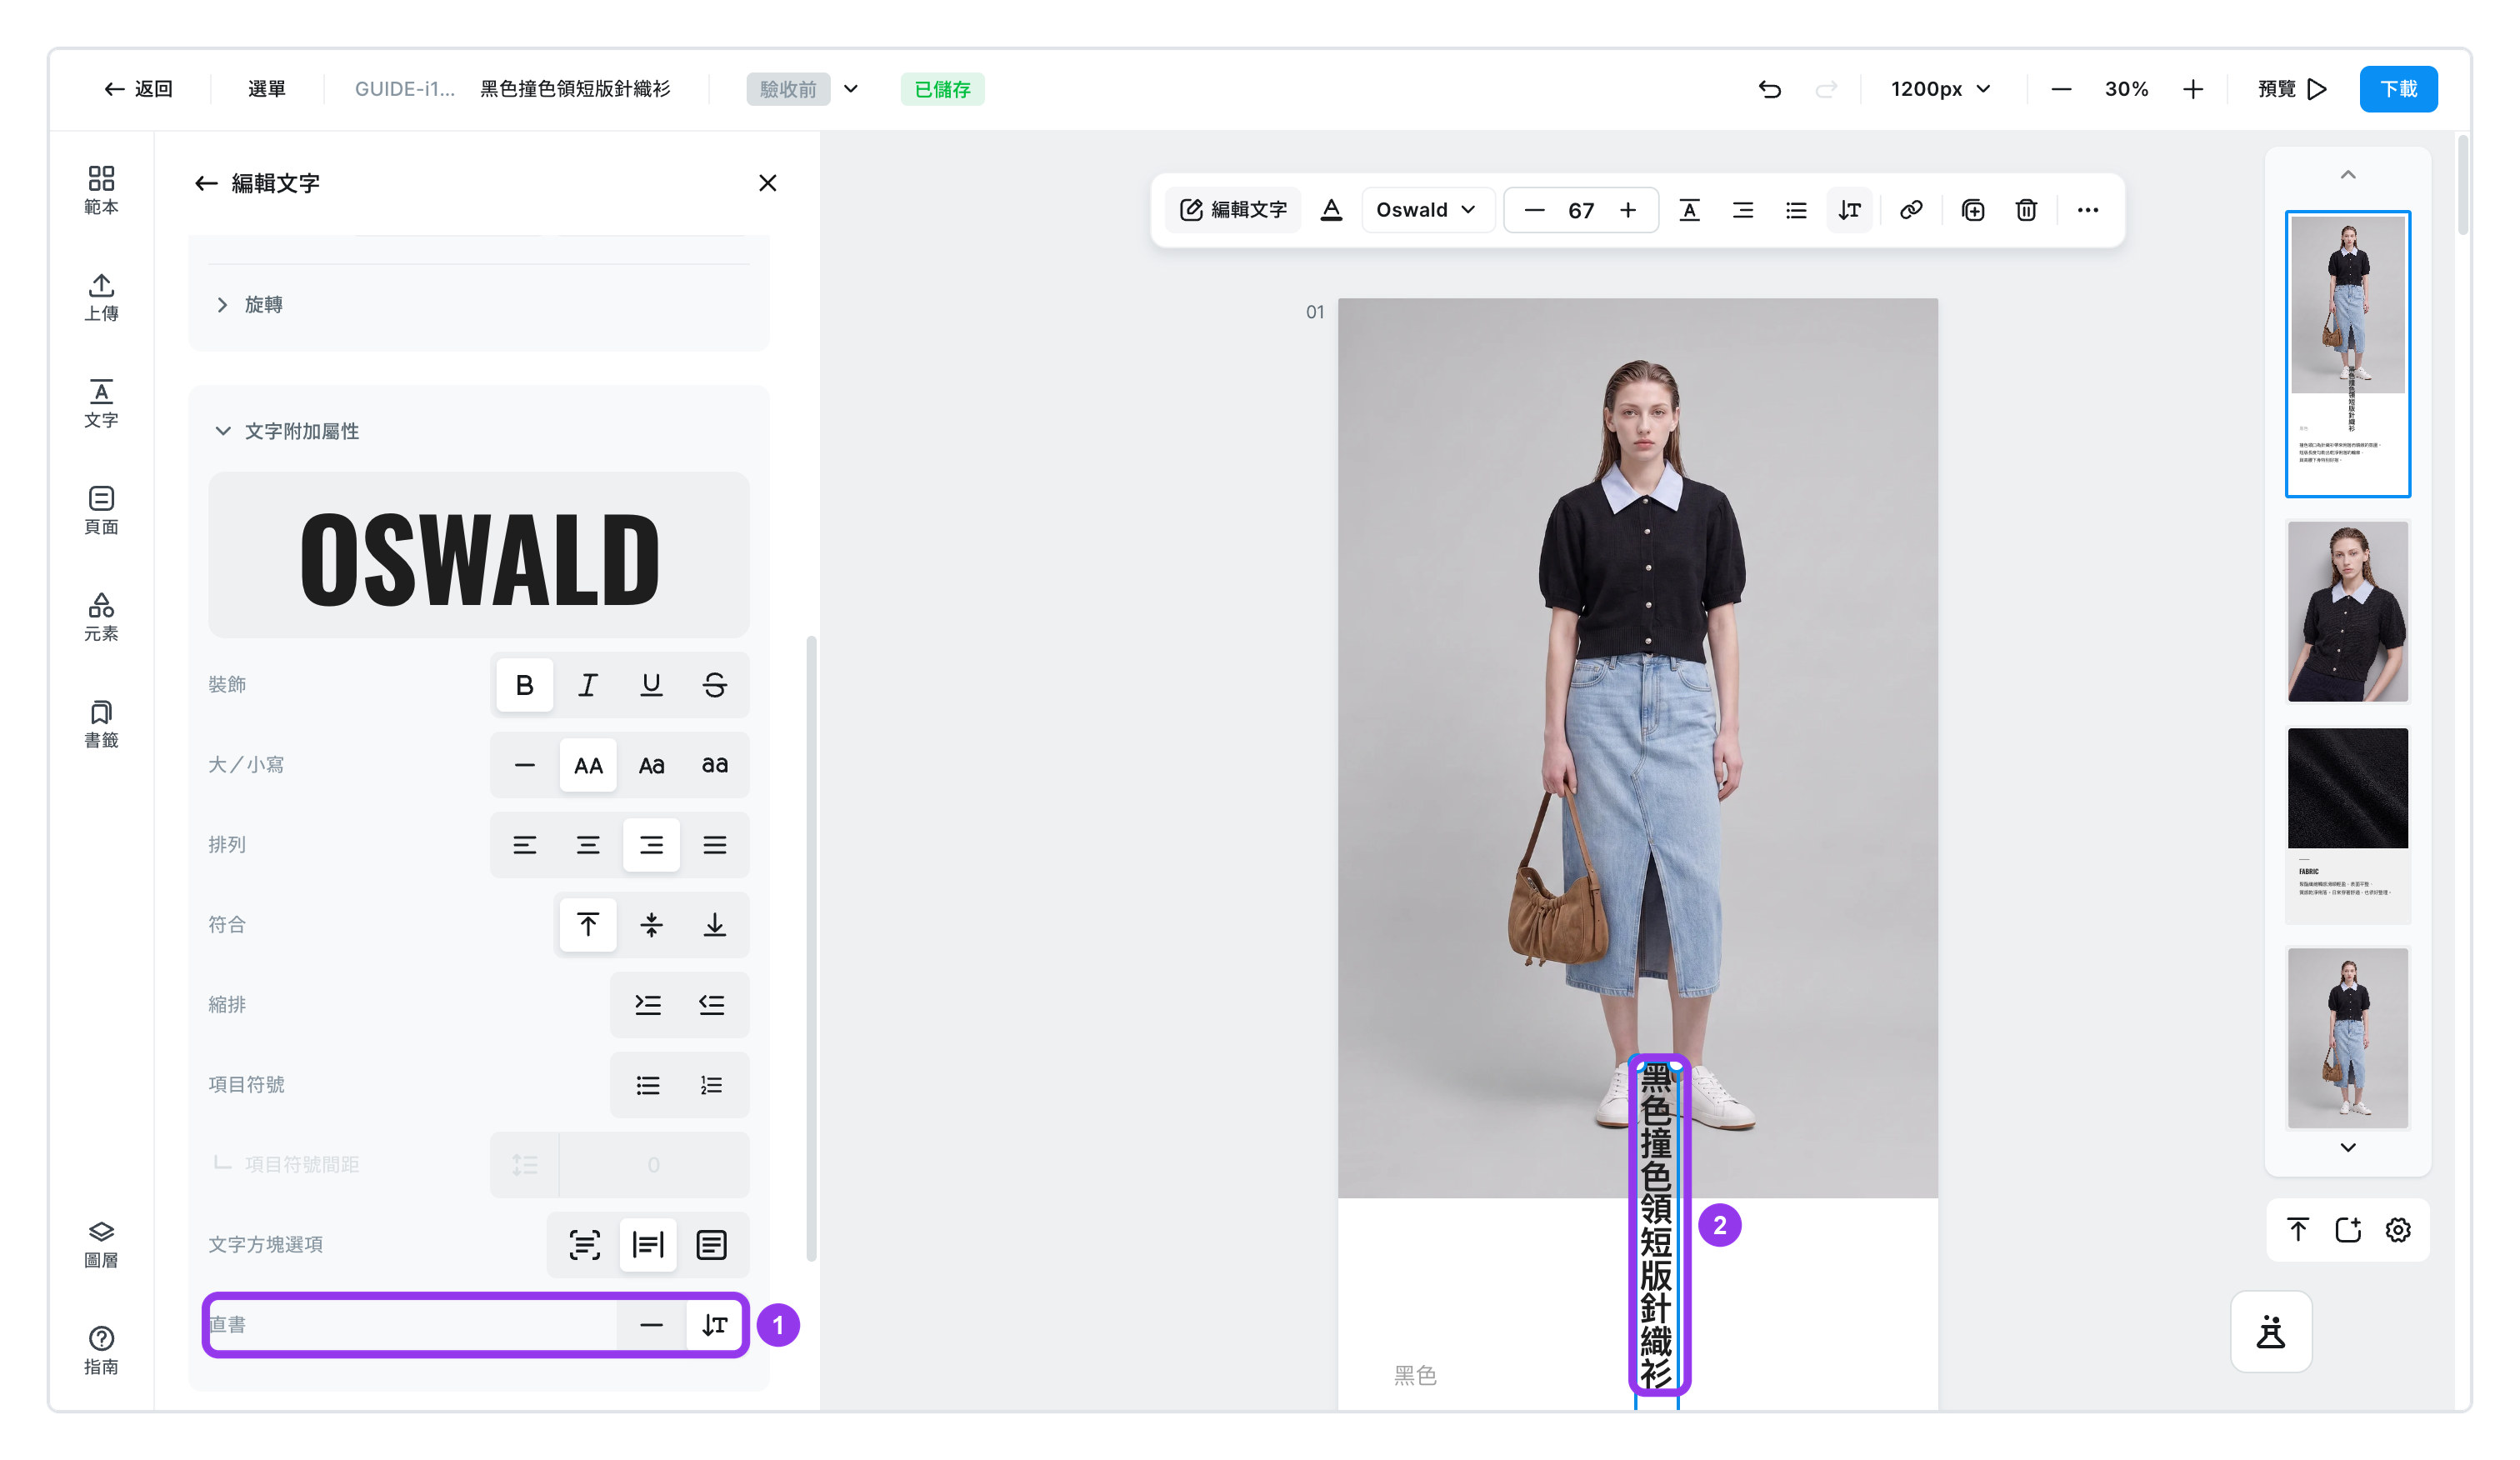2520x1460 pixels.
Task: Open the 元素 elements sidebar panel
Action: (x=101, y=617)
